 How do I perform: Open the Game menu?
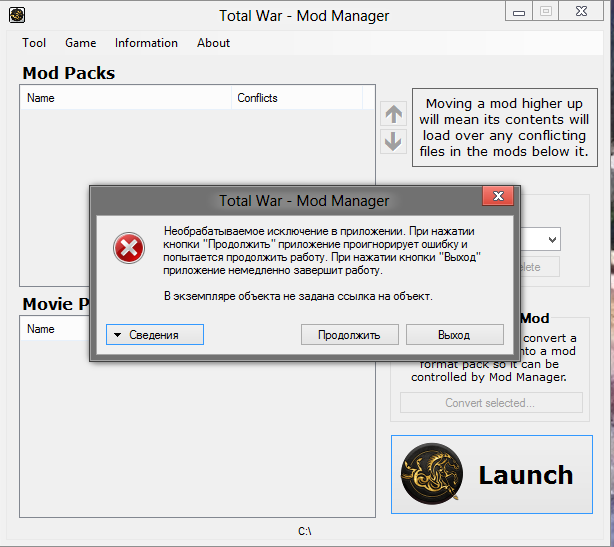(81, 43)
